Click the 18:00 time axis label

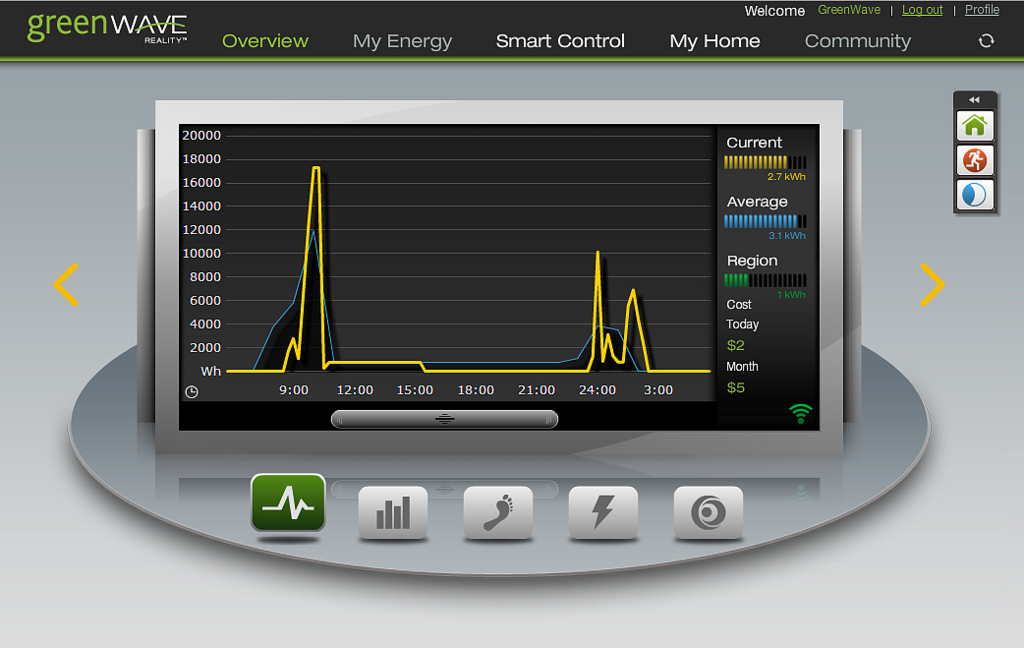[475, 390]
